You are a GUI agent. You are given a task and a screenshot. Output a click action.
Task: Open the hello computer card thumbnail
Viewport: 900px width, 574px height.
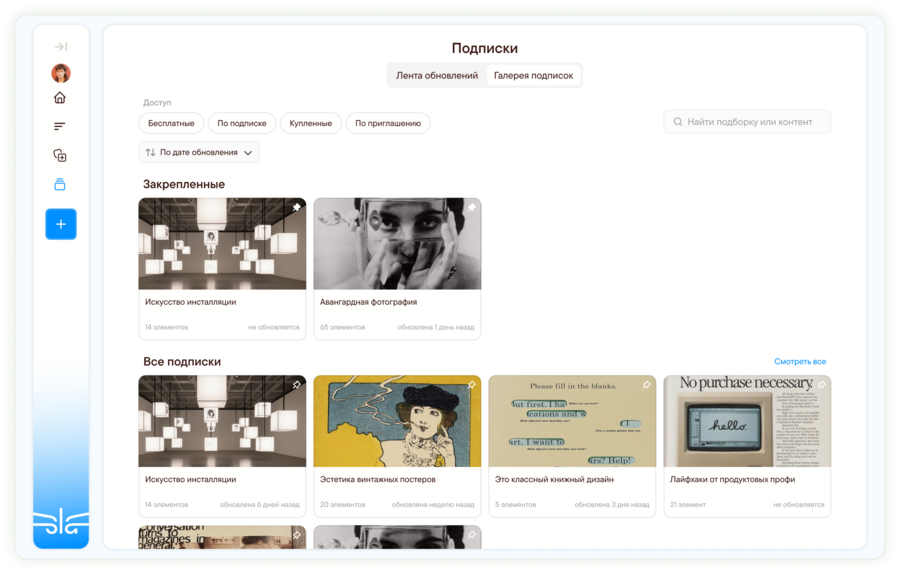pos(747,421)
